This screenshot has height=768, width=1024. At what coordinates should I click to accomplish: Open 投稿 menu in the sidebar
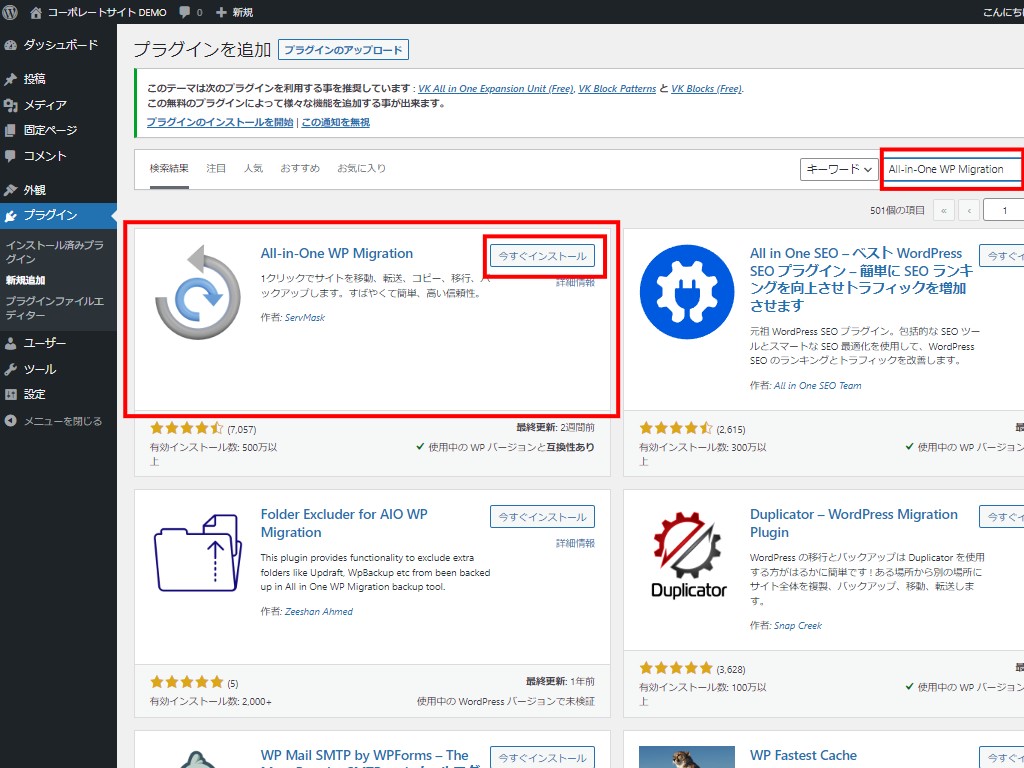35,79
